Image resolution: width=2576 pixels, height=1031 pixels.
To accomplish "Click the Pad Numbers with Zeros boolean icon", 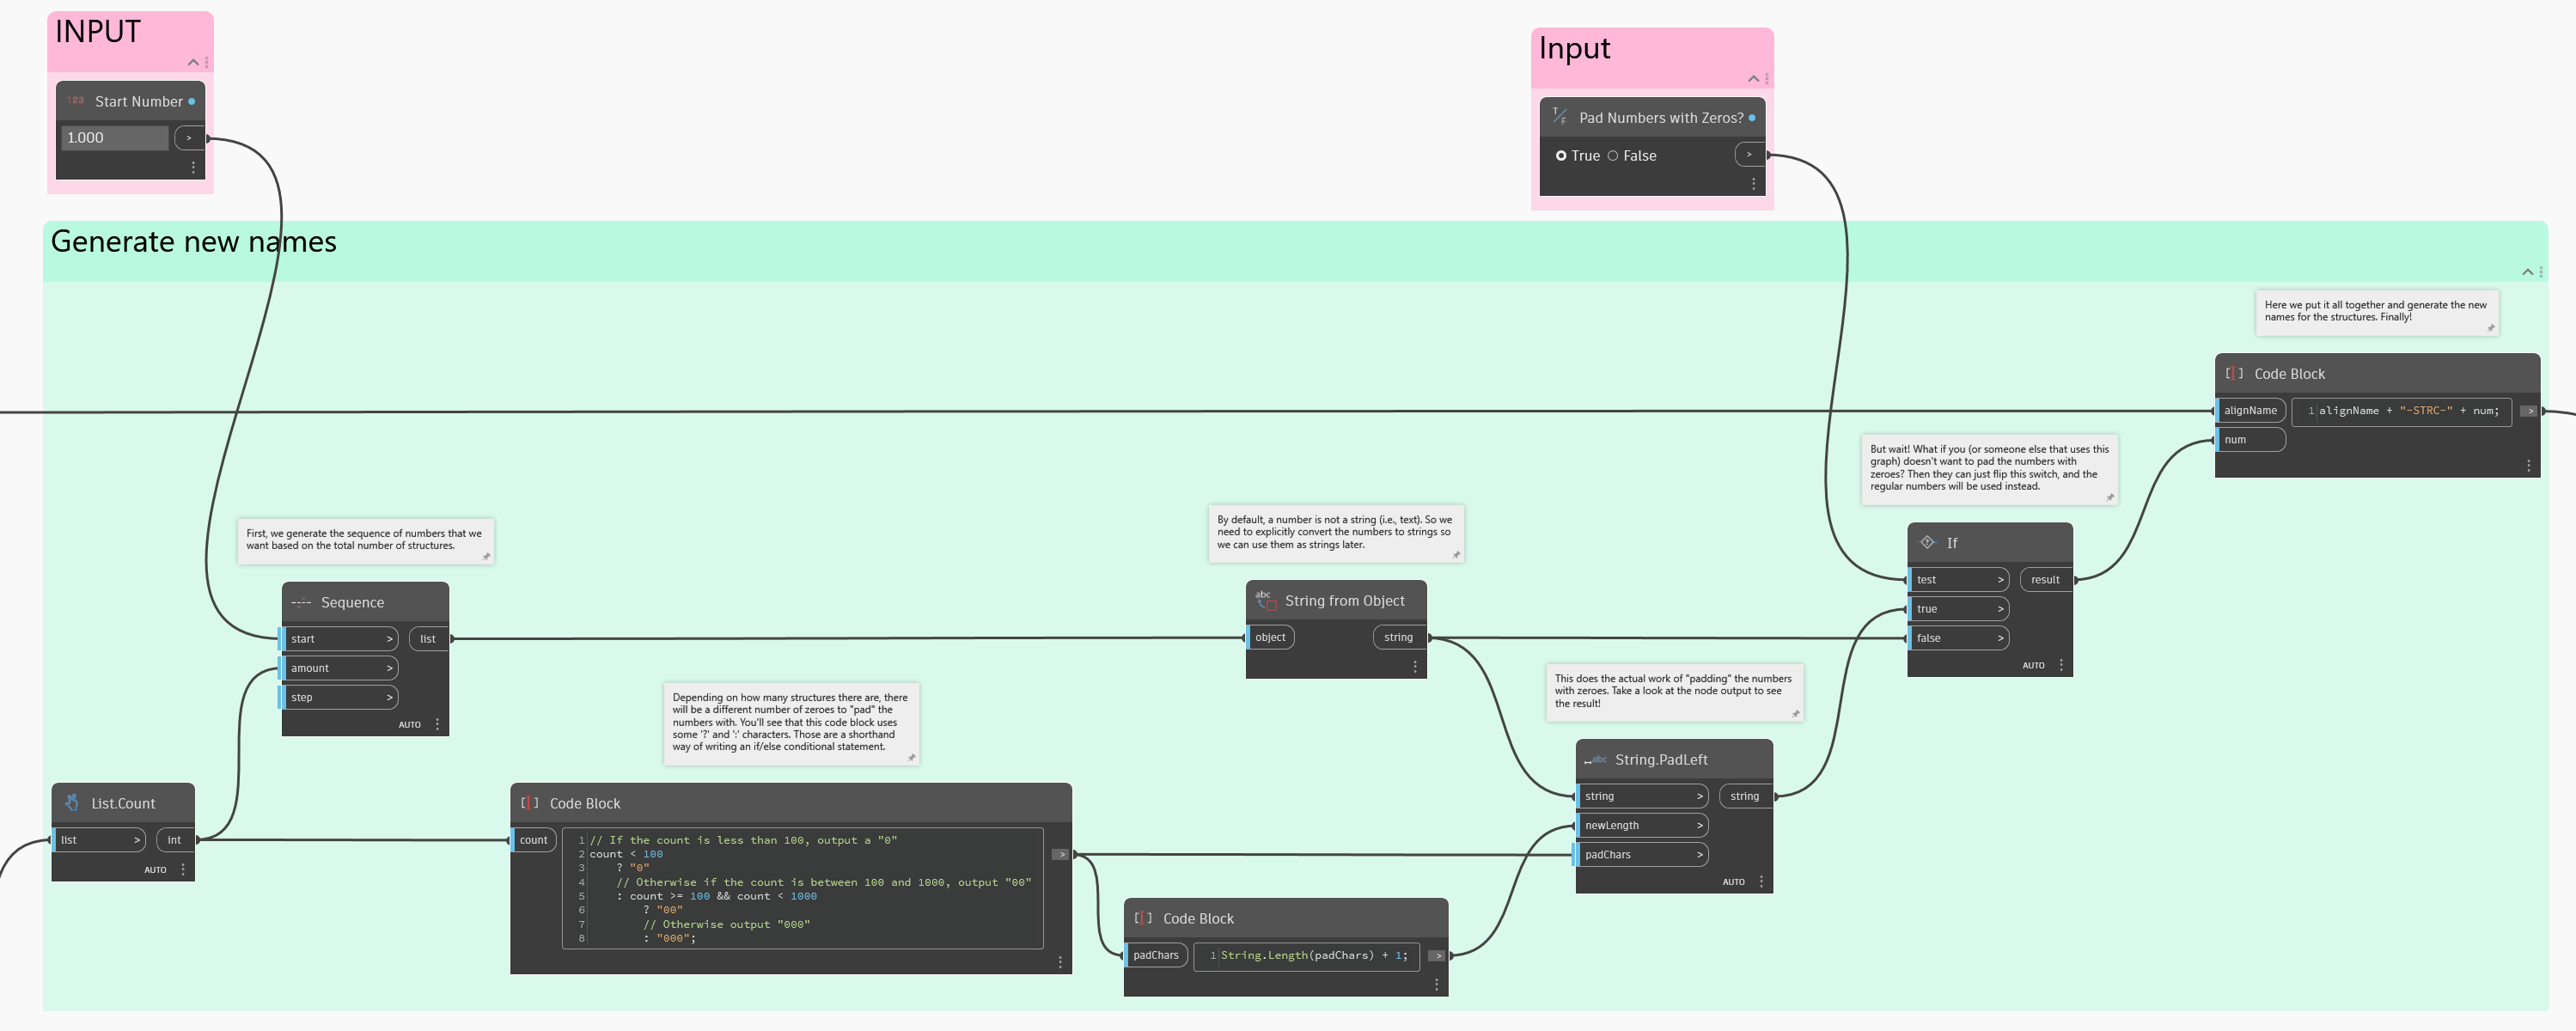I will [1559, 117].
